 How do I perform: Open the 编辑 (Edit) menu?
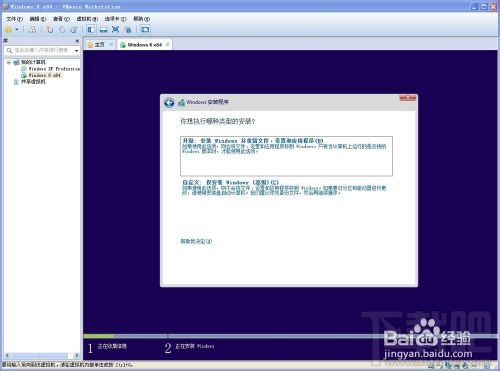tap(38, 19)
